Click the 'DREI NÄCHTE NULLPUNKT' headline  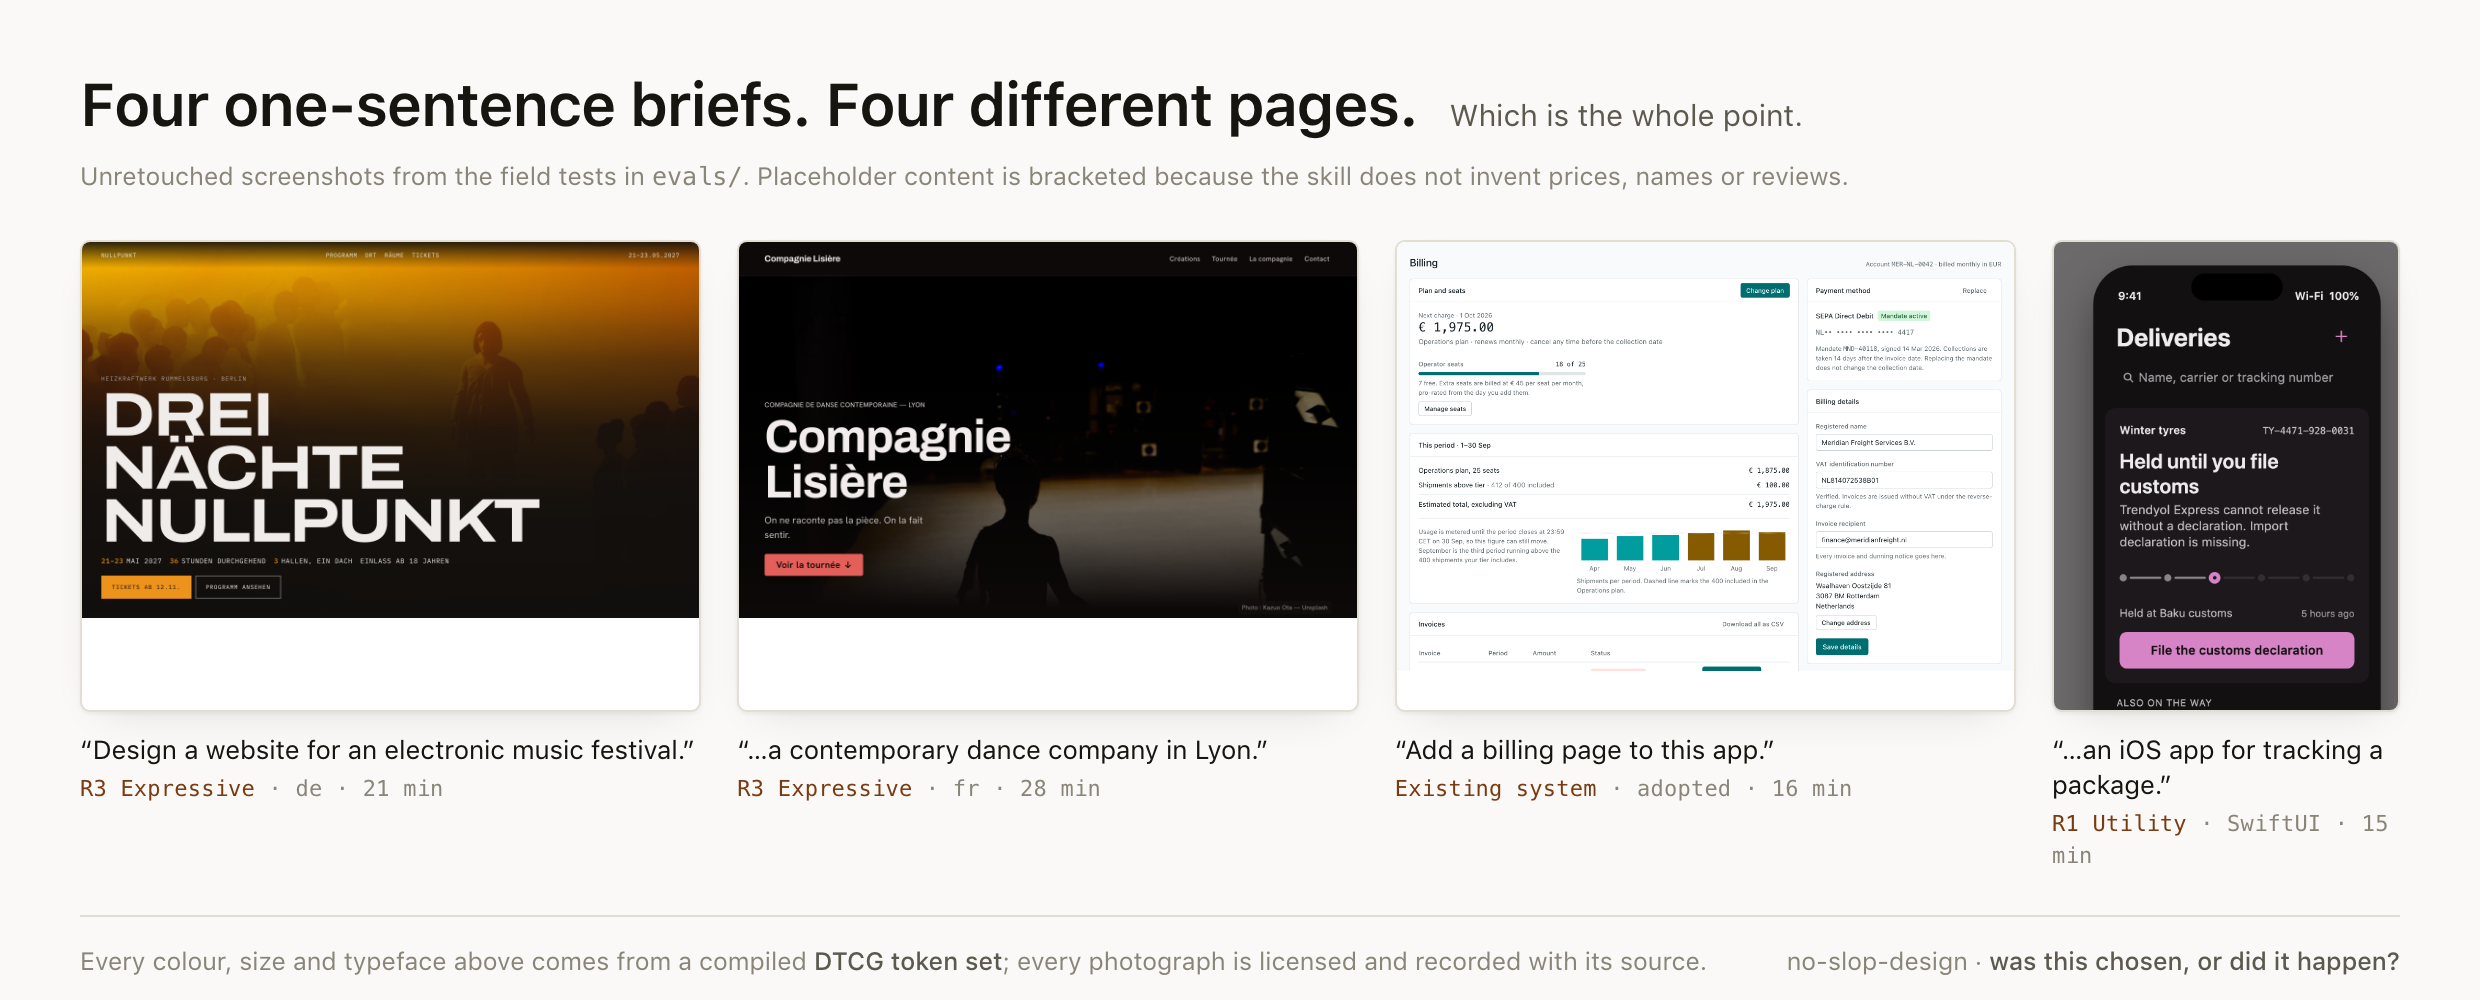(x=321, y=468)
